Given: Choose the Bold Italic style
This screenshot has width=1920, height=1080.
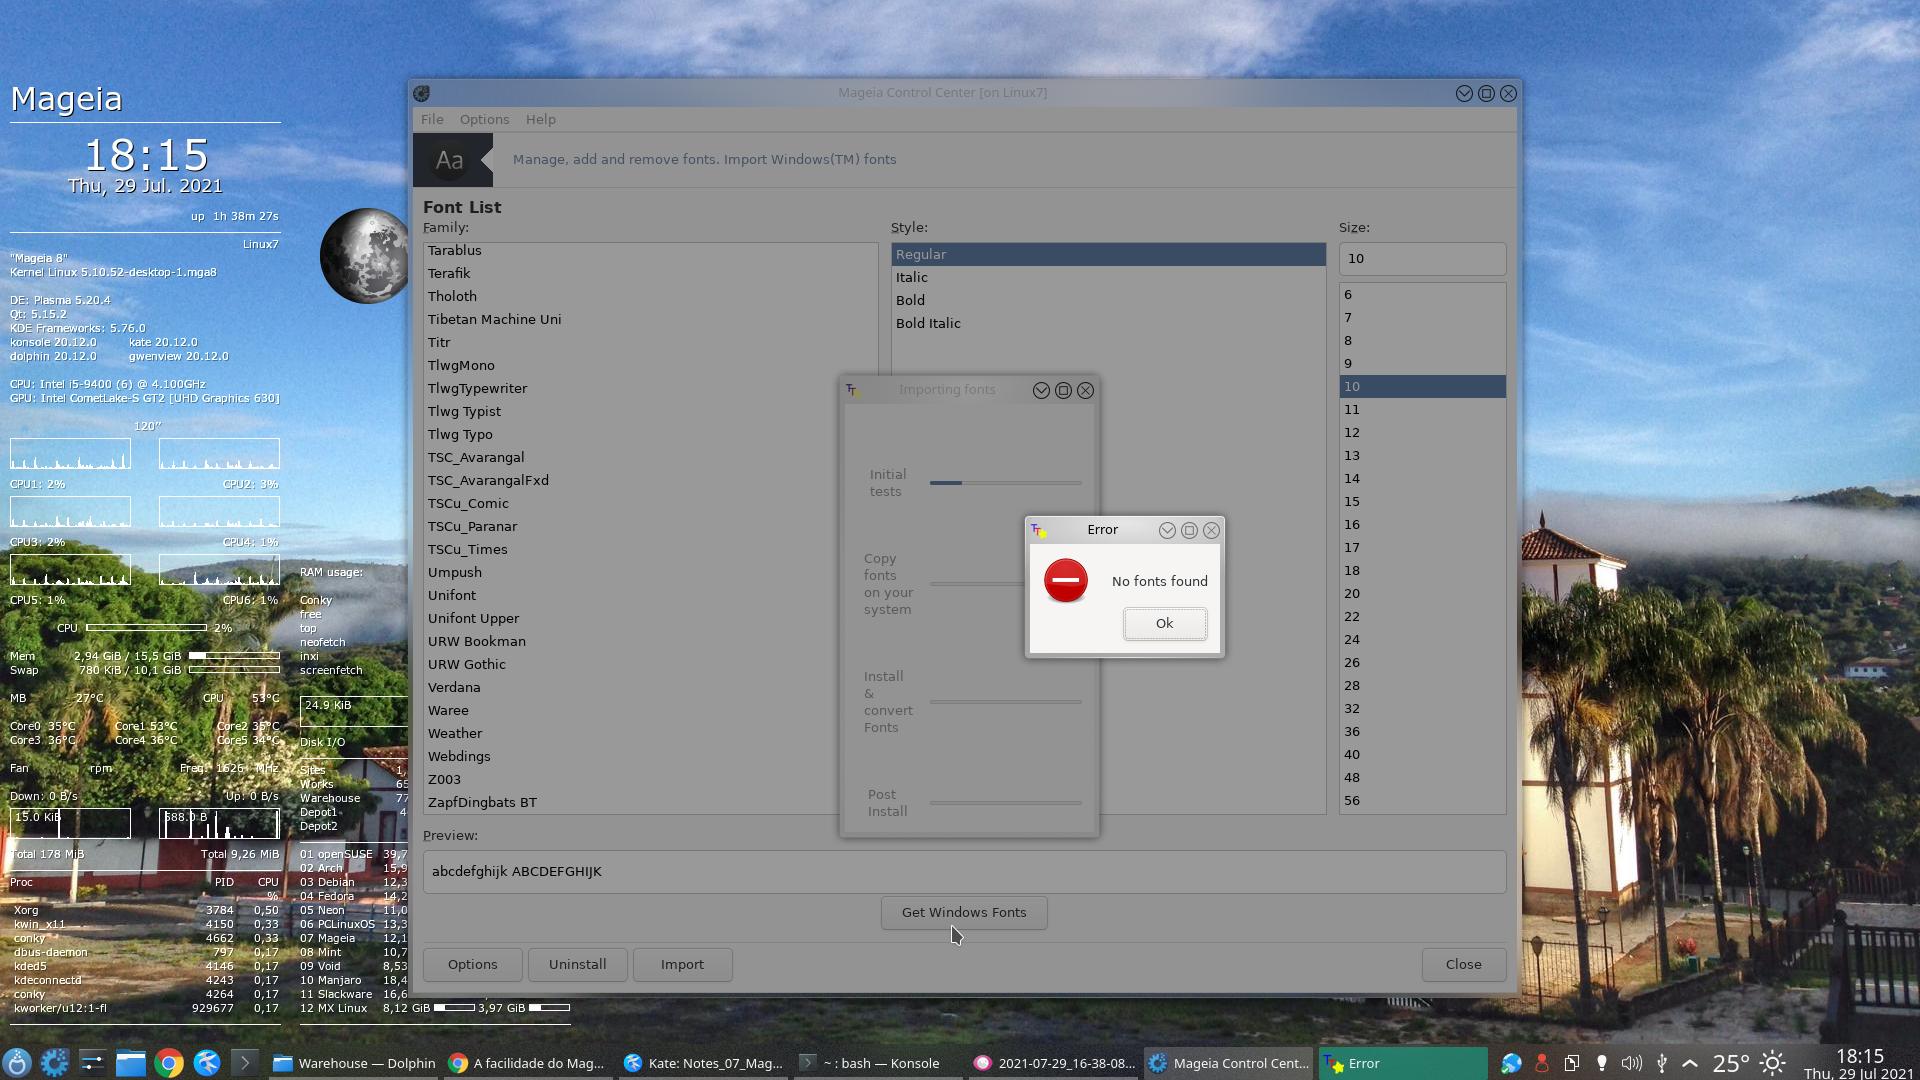Looking at the screenshot, I should coord(1108,323).
